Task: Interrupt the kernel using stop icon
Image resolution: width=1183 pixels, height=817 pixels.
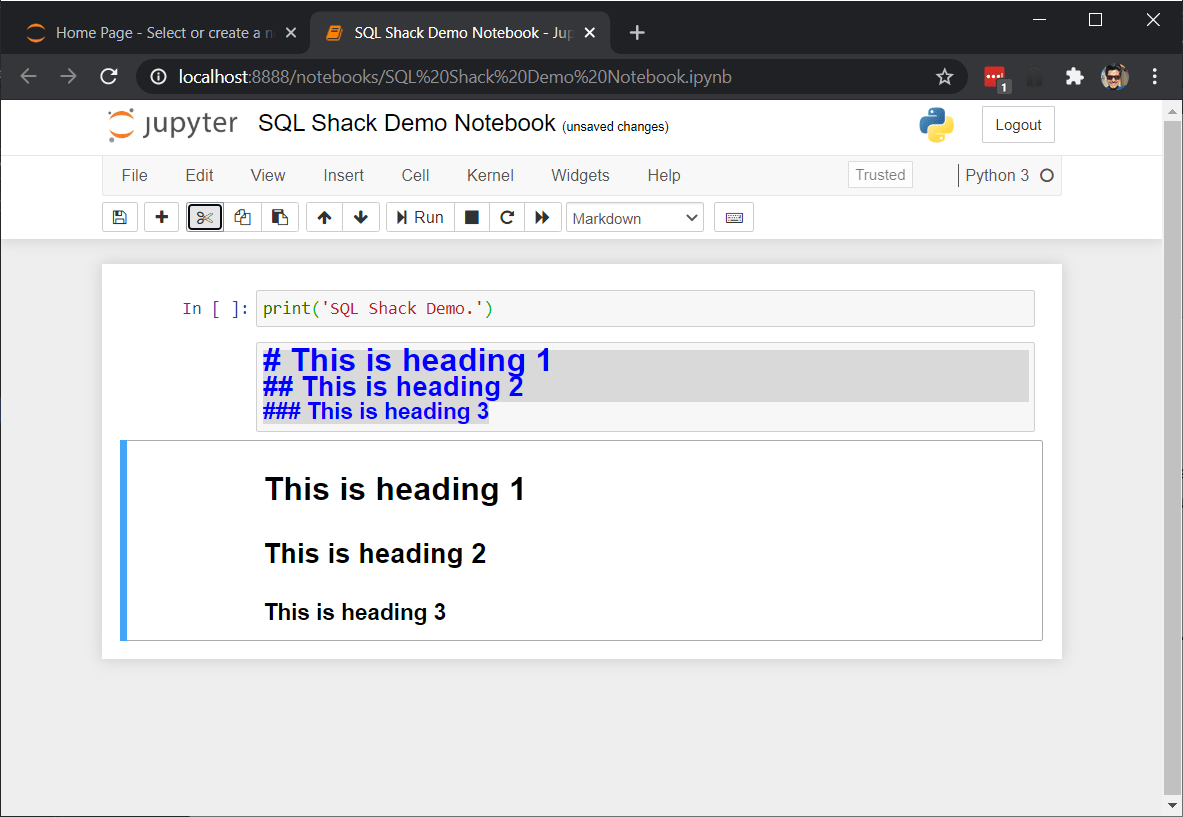Action: click(471, 217)
